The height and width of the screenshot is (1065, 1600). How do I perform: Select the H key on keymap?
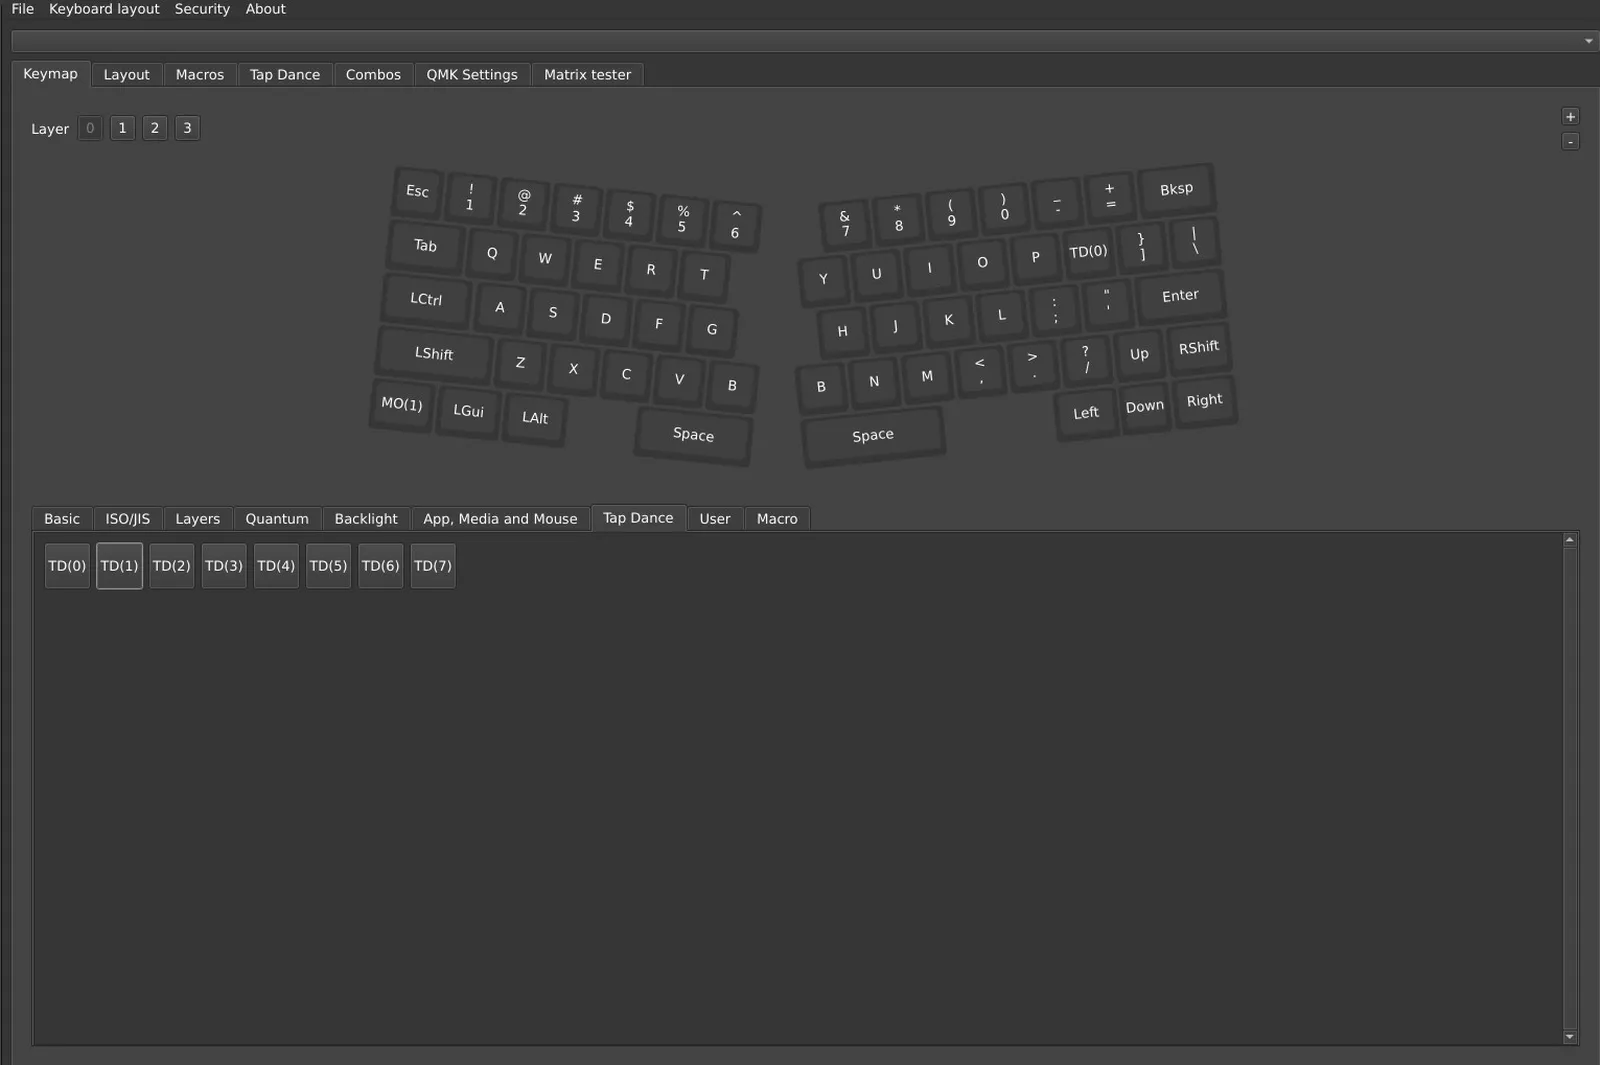tap(842, 331)
